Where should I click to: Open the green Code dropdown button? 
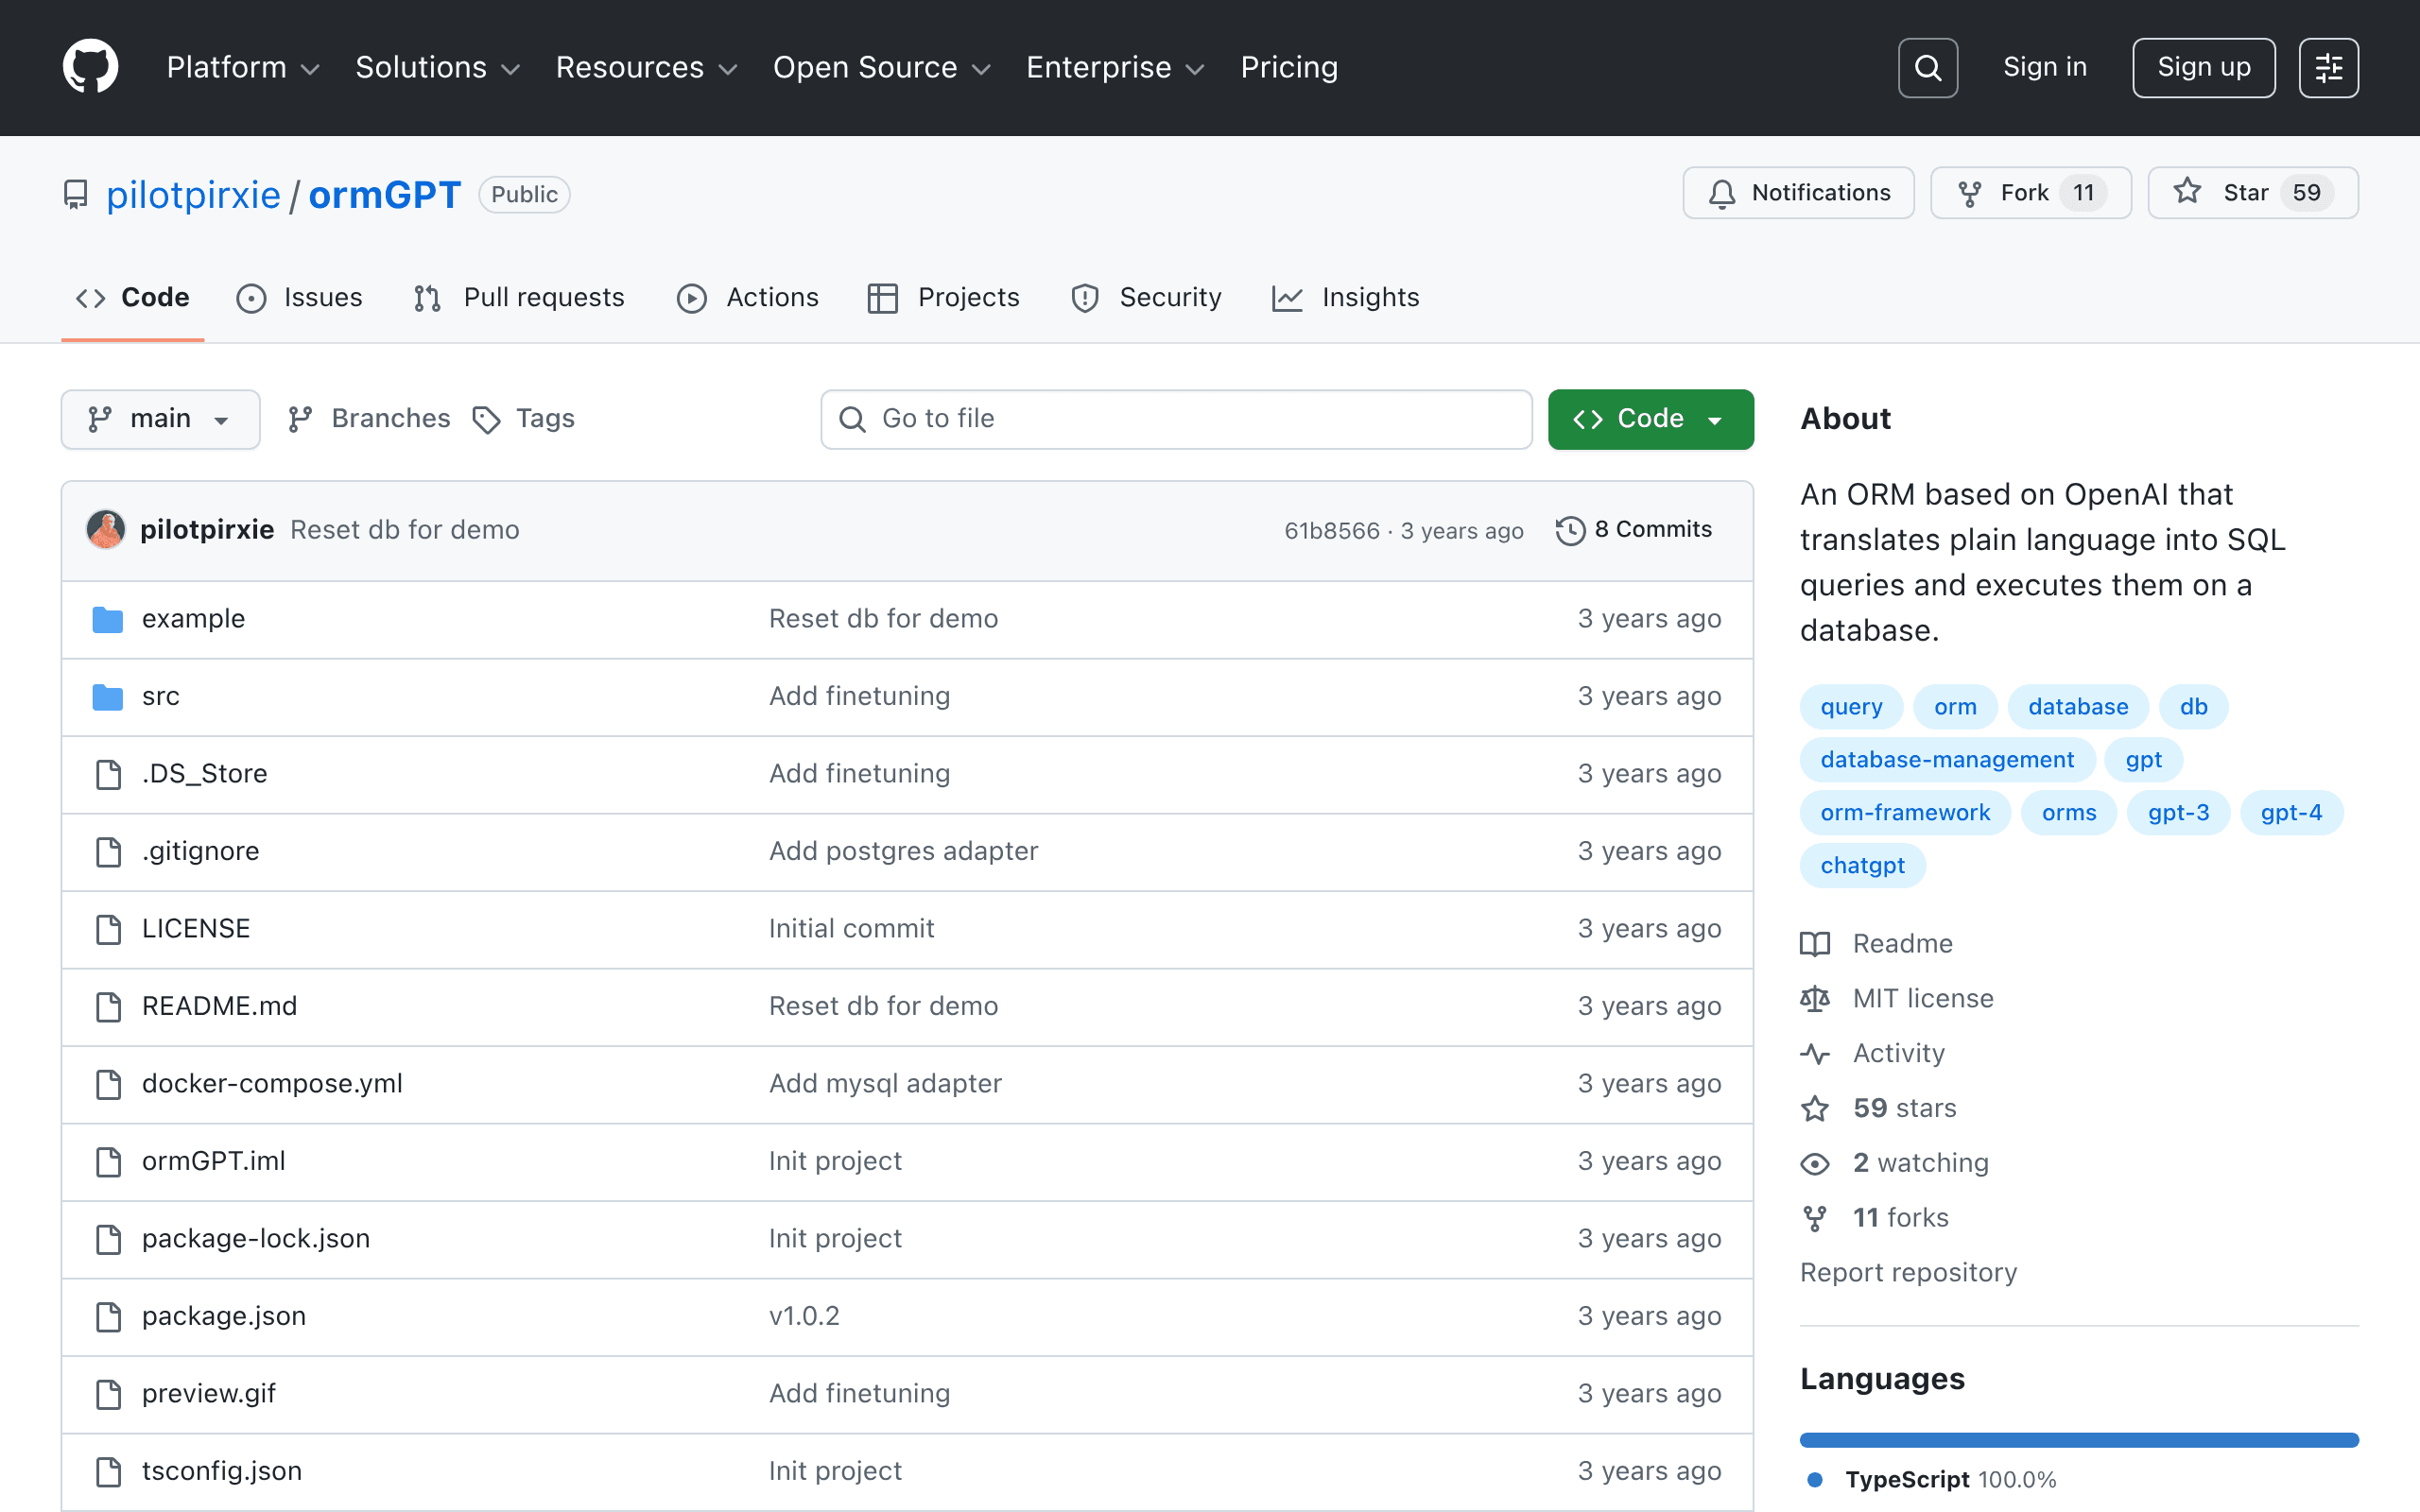pyautogui.click(x=1650, y=419)
